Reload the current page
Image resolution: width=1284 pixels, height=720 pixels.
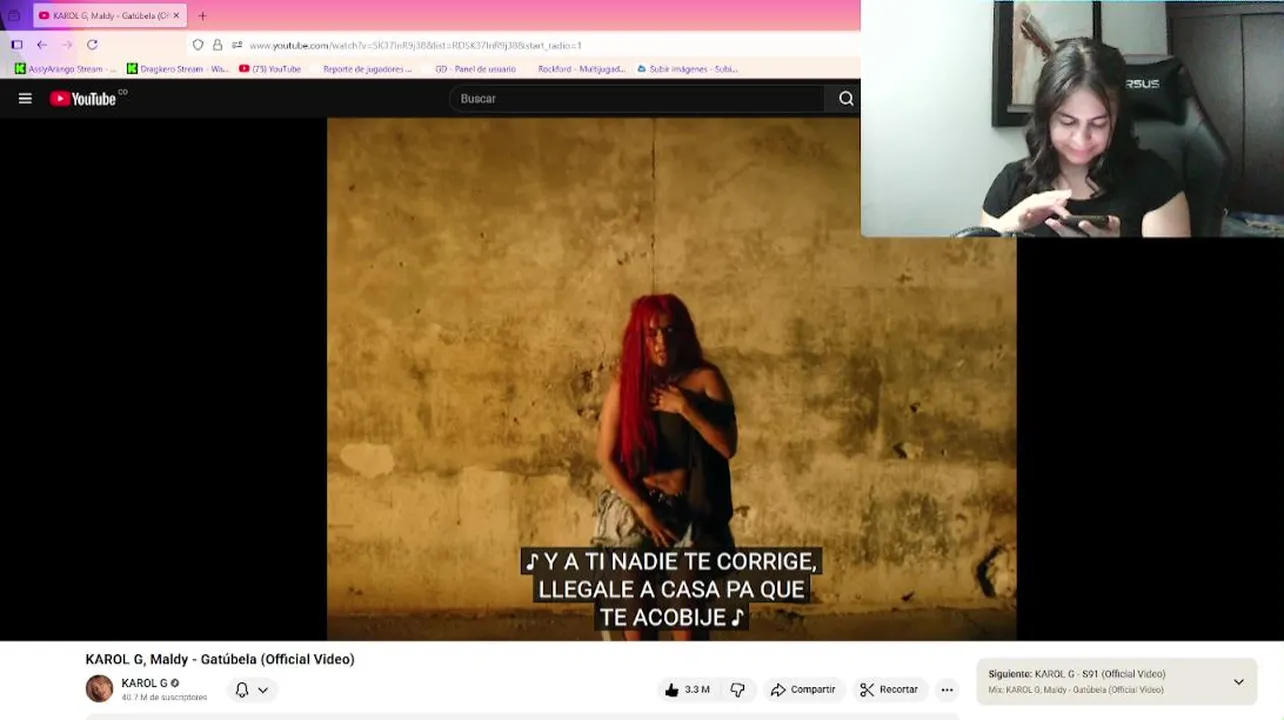(92, 45)
